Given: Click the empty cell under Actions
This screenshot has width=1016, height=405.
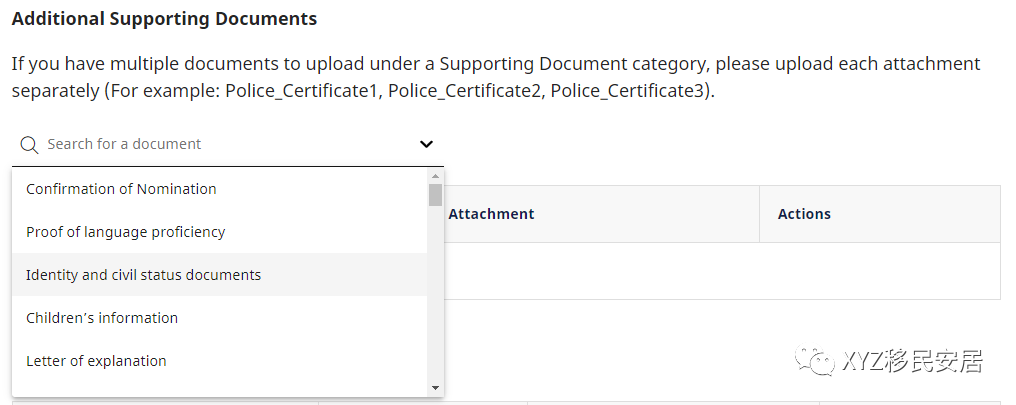Looking at the screenshot, I should tap(879, 271).
